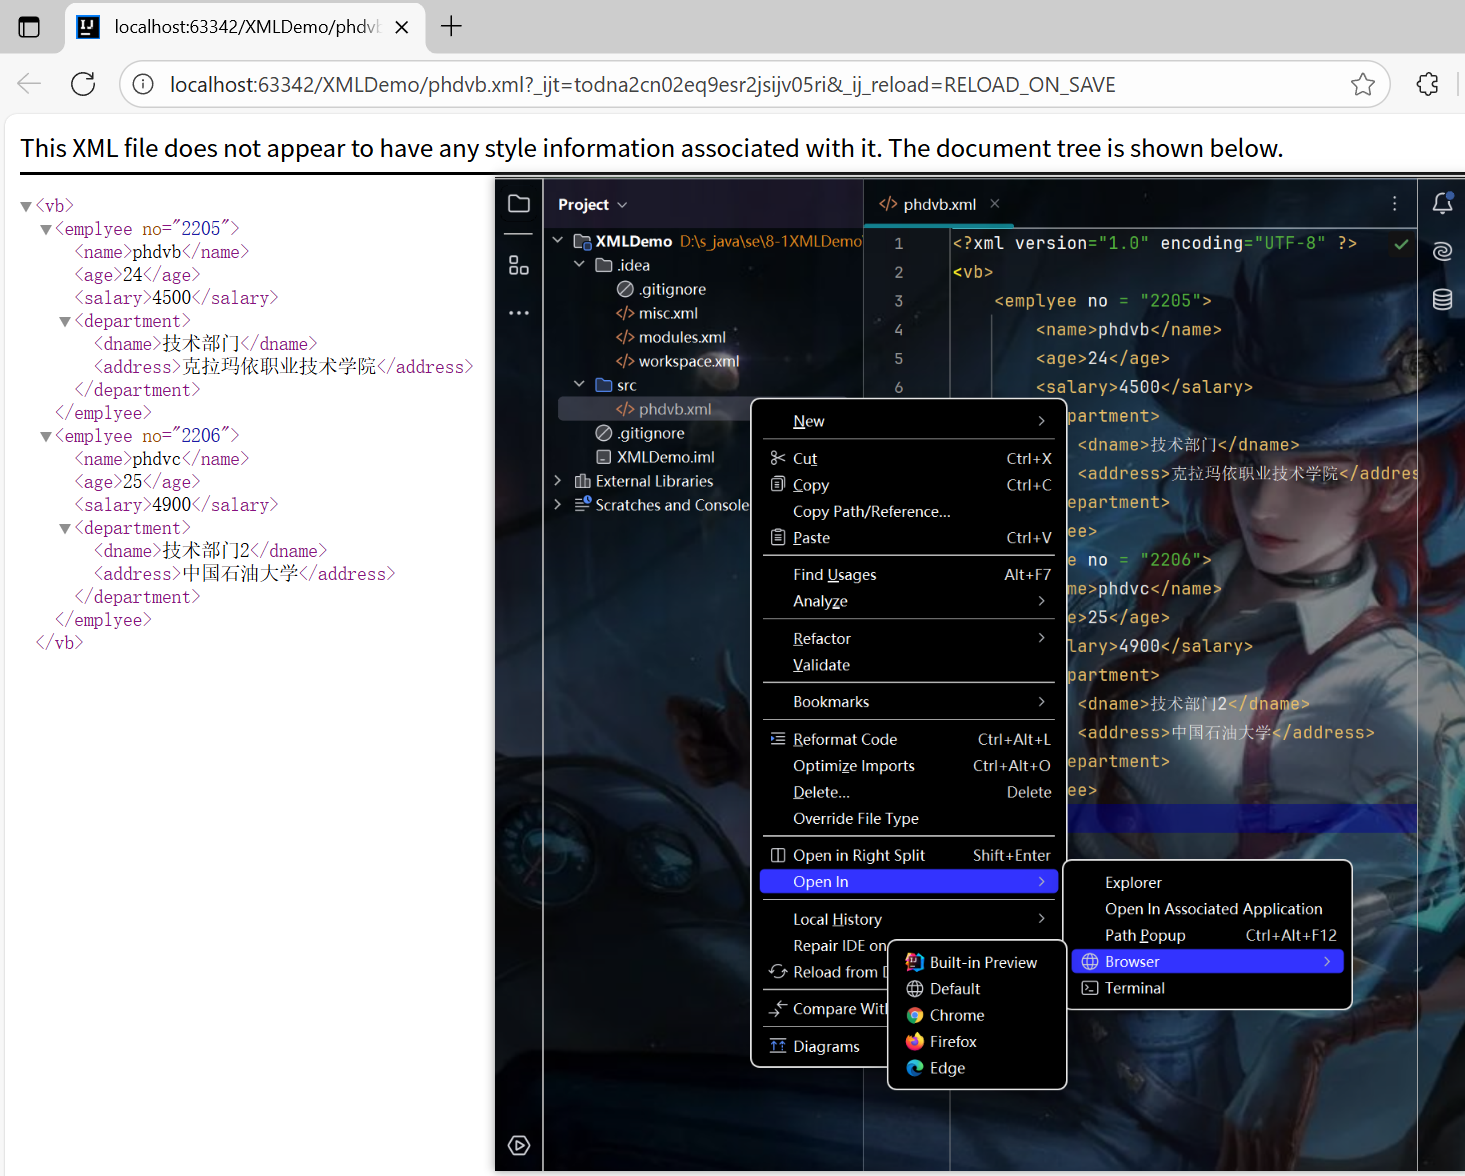The height and width of the screenshot is (1176, 1465).
Task: Choose Open in Right Split
Action: coord(907,855)
